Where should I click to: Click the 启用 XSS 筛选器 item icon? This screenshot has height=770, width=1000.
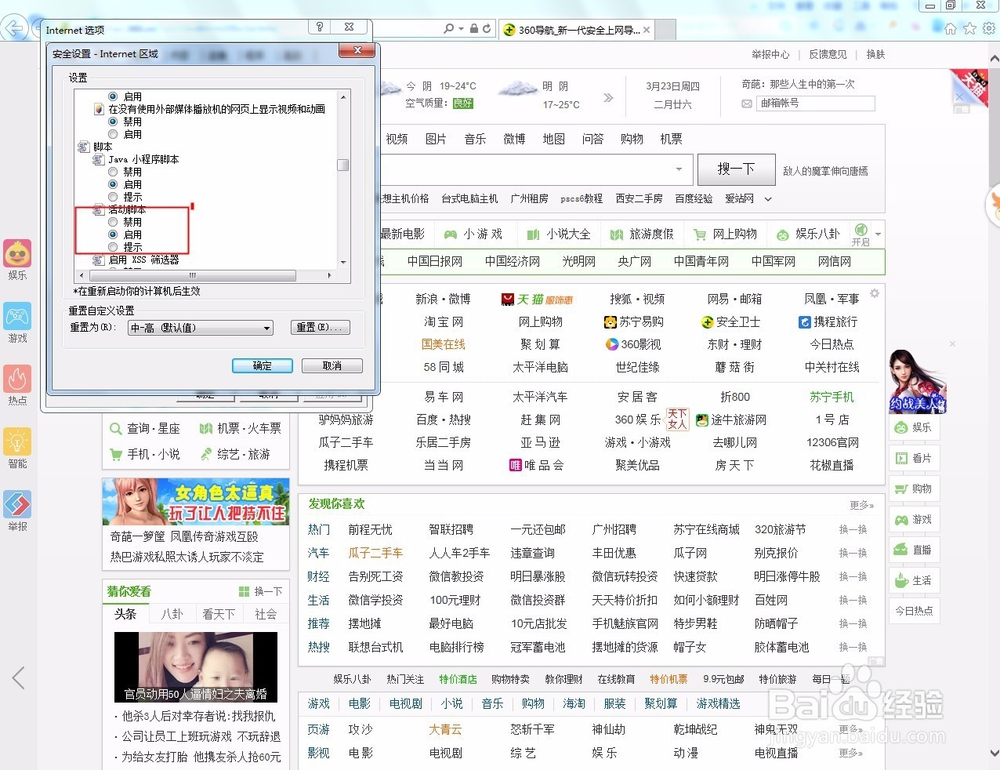[x=98, y=260]
